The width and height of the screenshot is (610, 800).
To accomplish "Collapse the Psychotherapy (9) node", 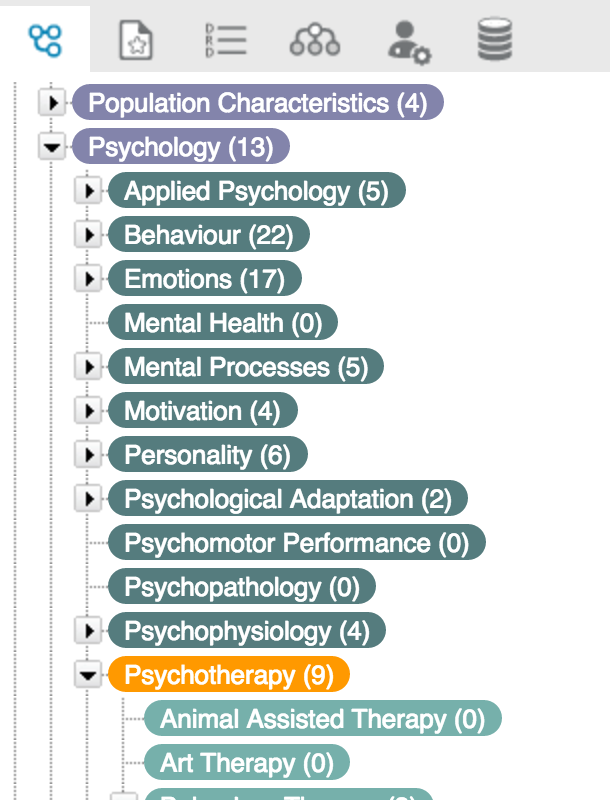I will 88,675.
